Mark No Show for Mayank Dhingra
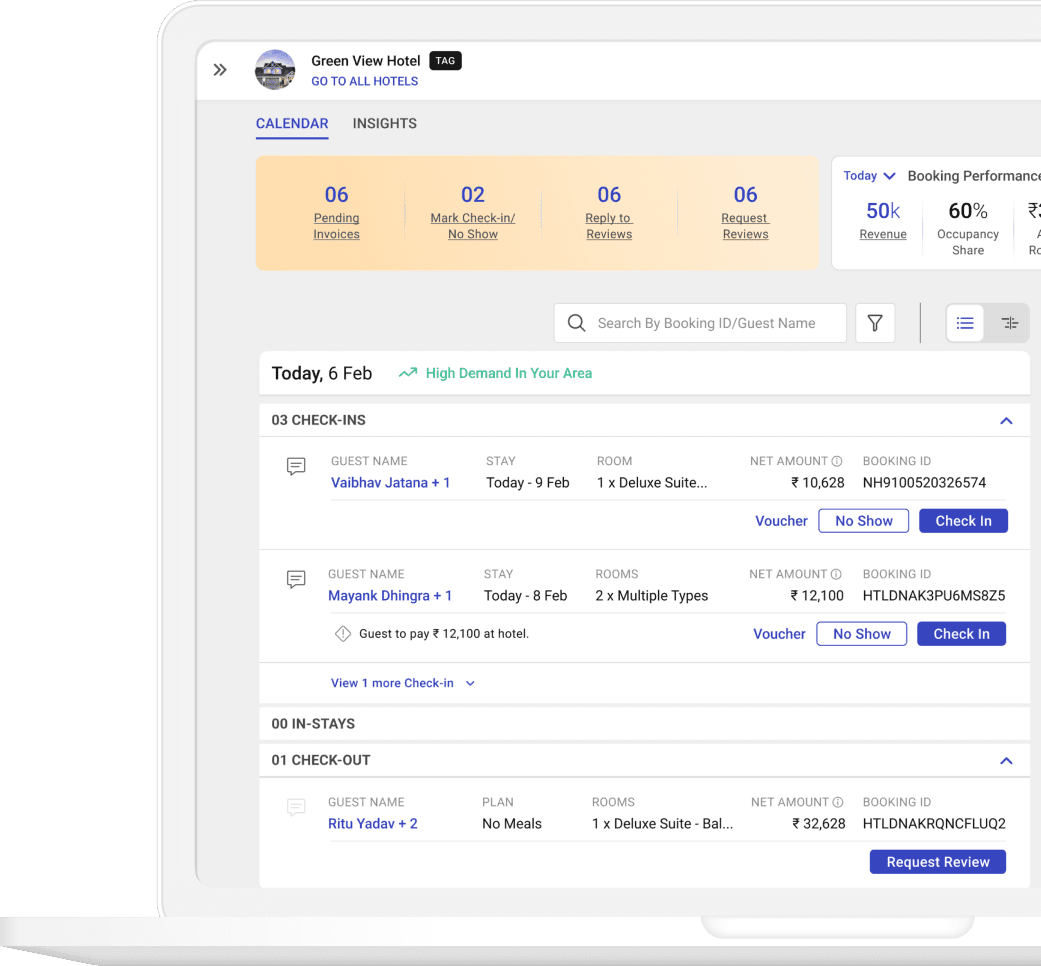The width and height of the screenshot is (1041, 966). 862,634
